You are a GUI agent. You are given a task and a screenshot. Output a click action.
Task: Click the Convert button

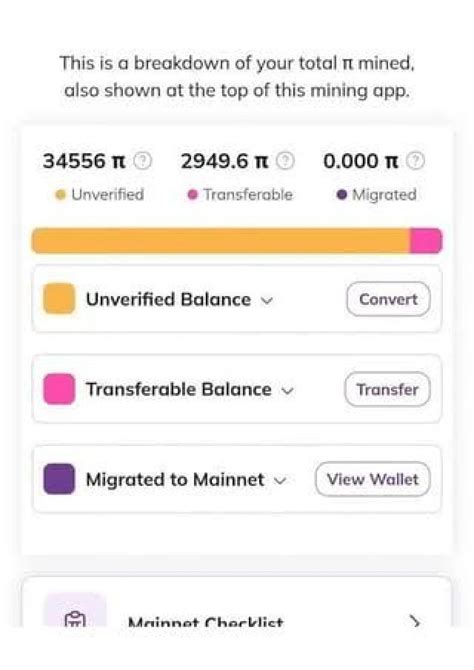[x=388, y=299]
